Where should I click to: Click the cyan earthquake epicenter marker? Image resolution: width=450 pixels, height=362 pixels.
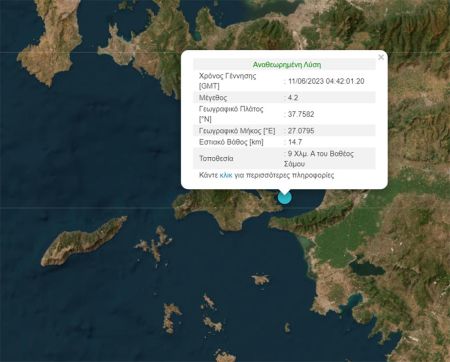pos(284,197)
